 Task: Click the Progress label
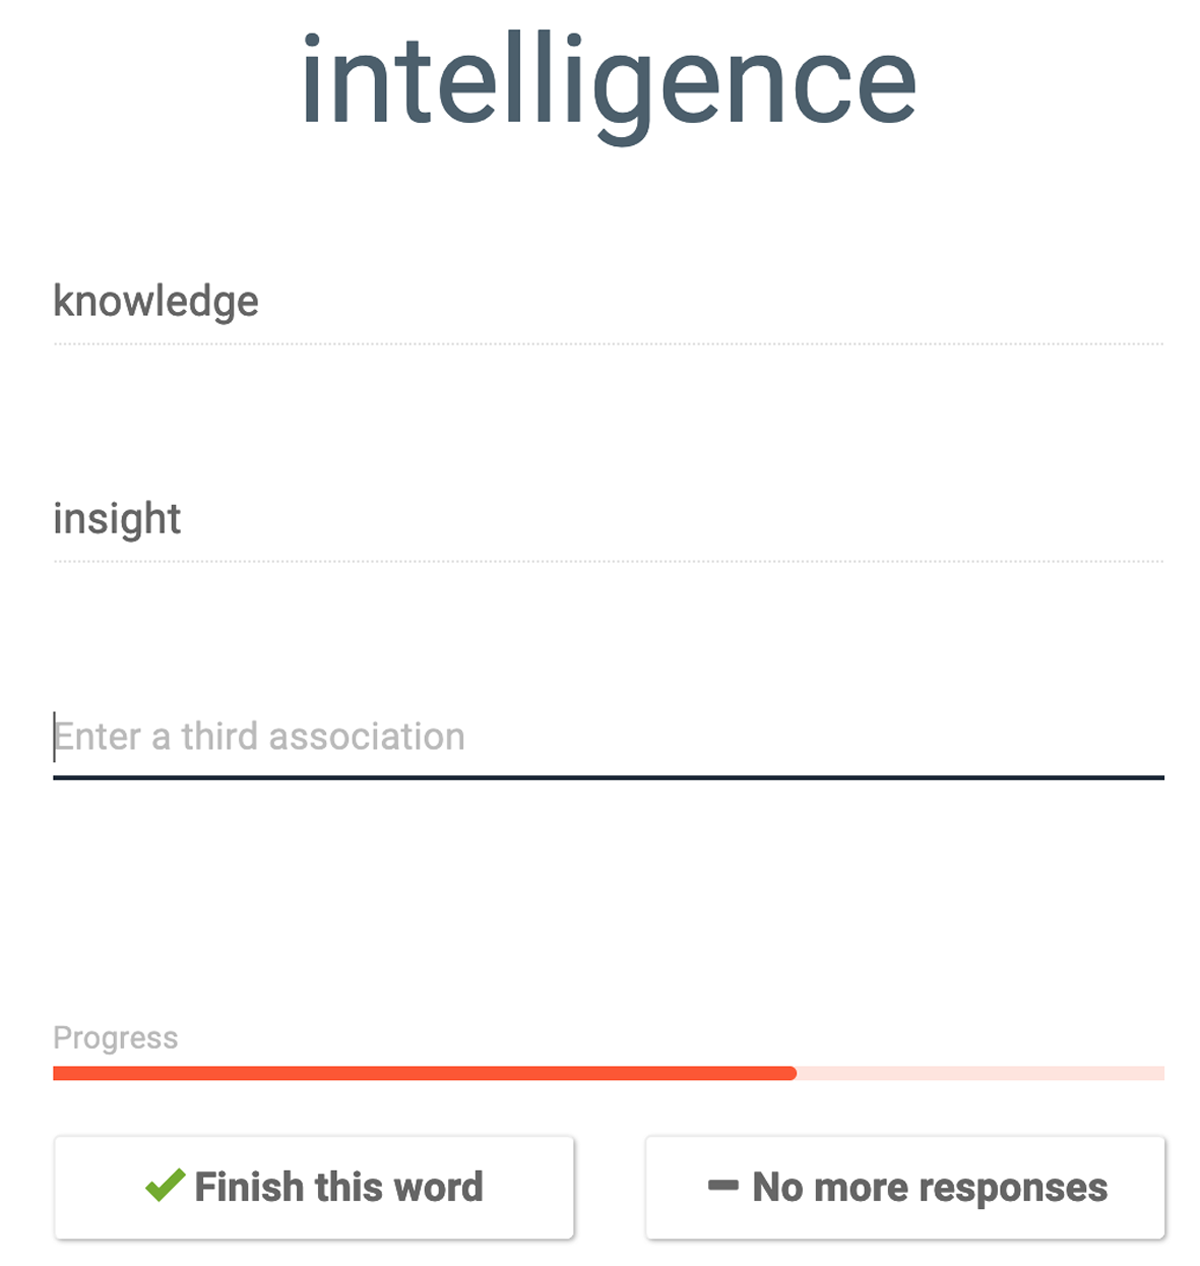pos(115,1038)
